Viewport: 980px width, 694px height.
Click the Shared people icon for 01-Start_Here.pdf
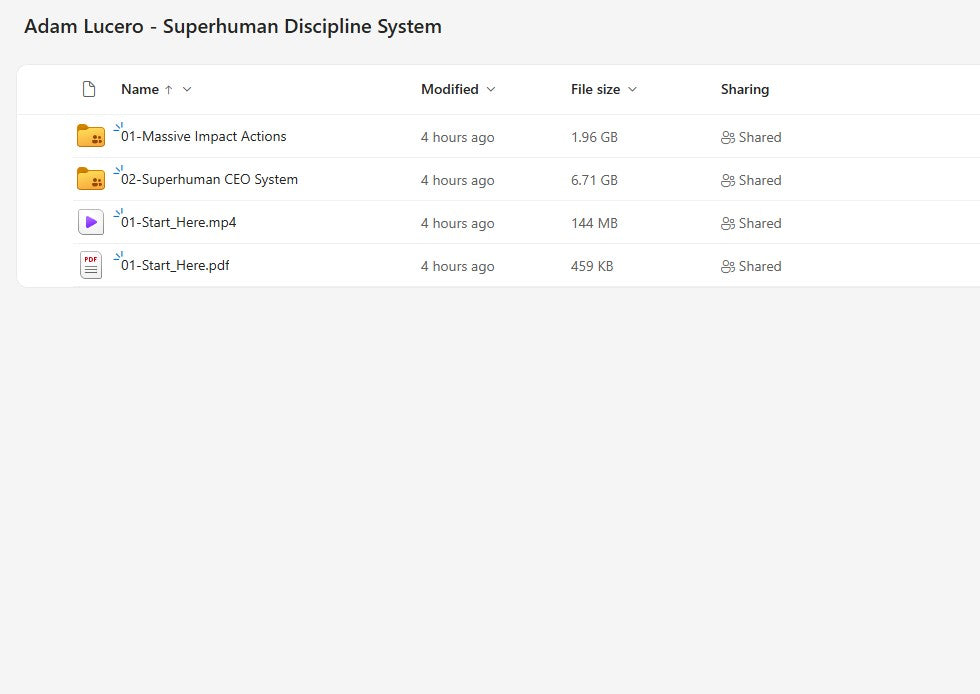727,266
